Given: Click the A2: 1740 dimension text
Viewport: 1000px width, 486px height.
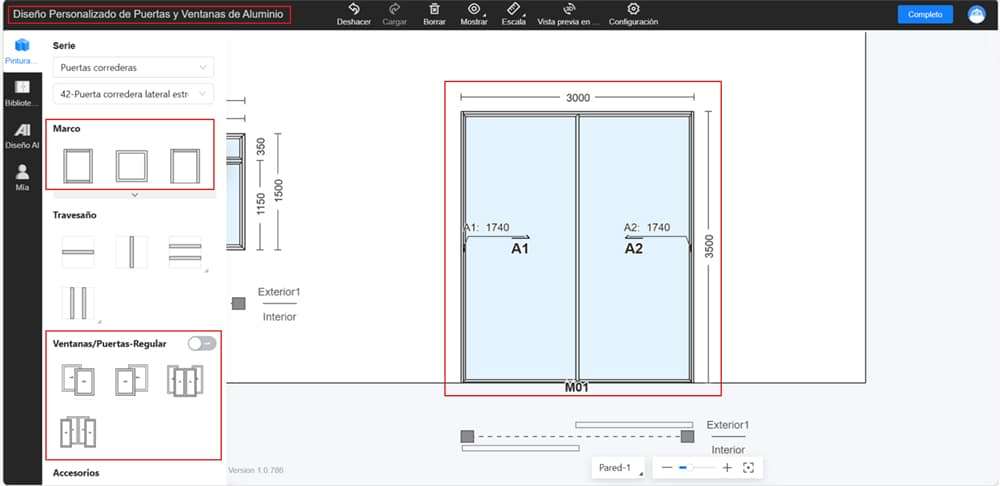Looking at the screenshot, I should [x=647, y=228].
